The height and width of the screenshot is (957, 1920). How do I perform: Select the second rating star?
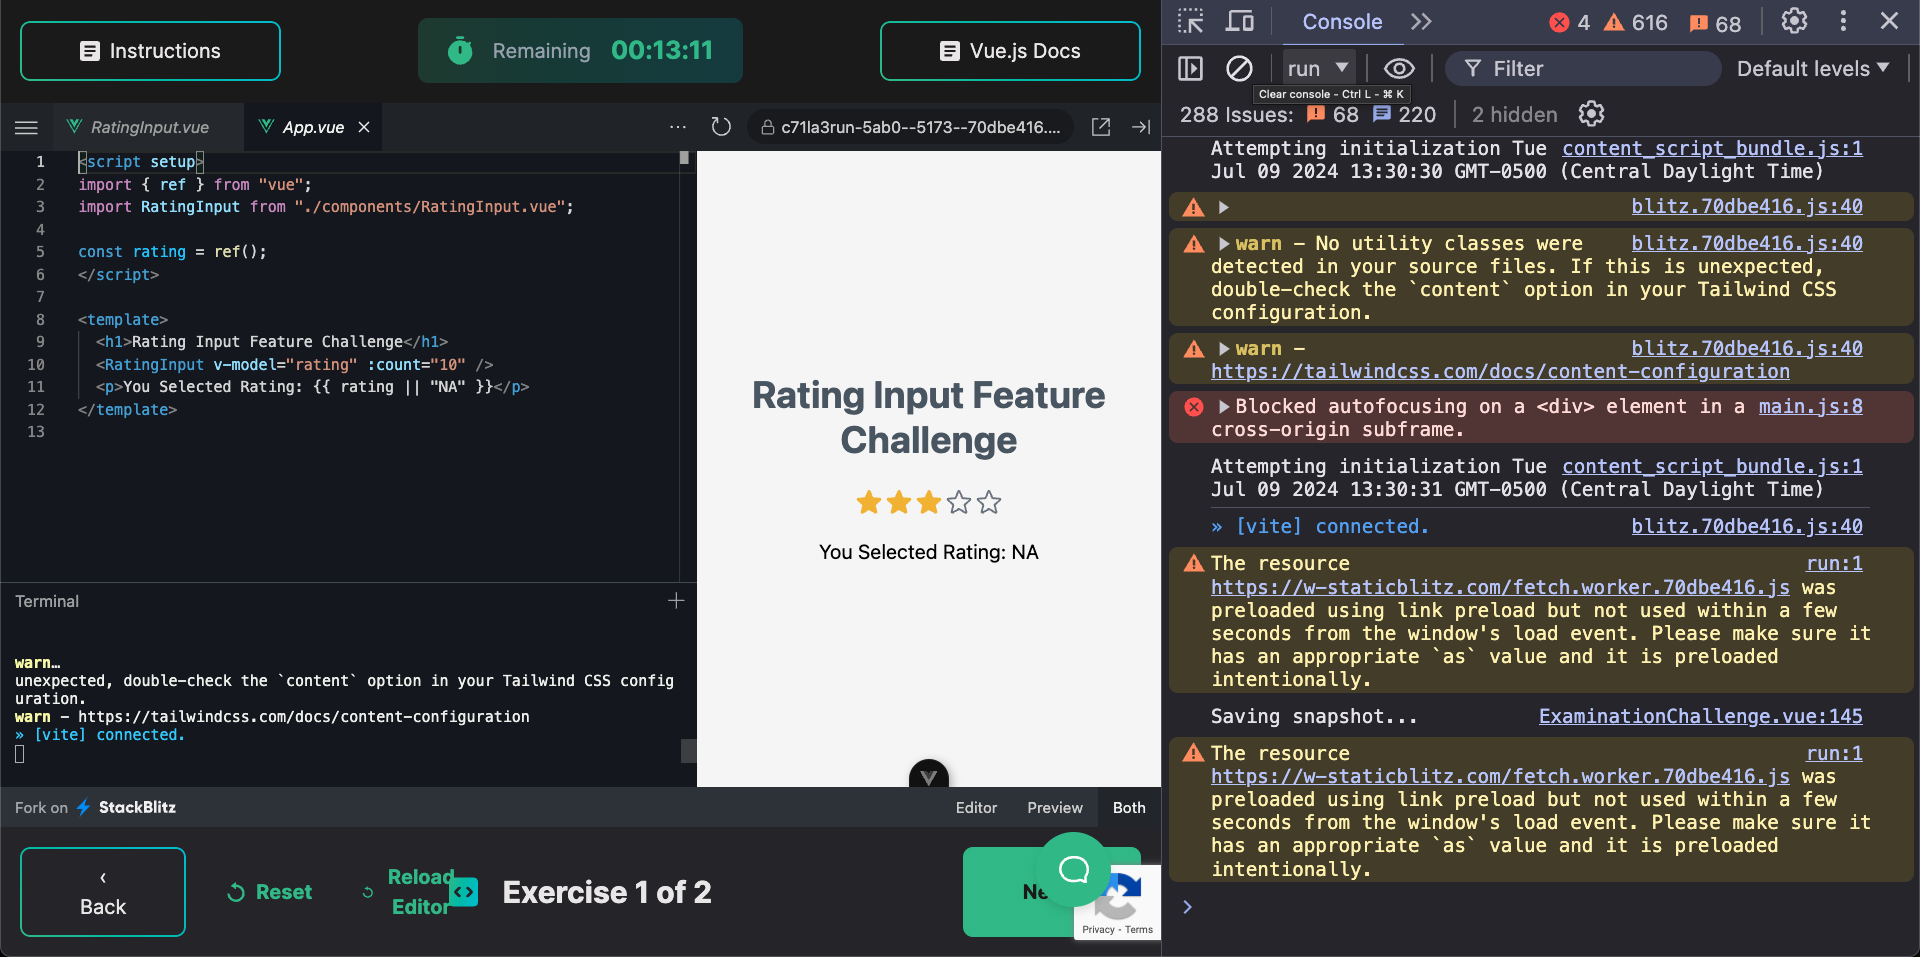point(899,502)
